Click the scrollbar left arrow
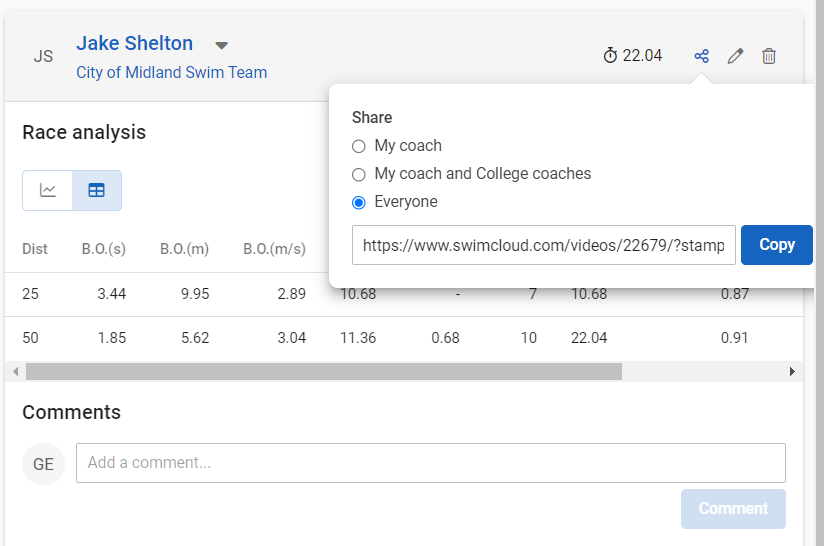 coord(15,372)
